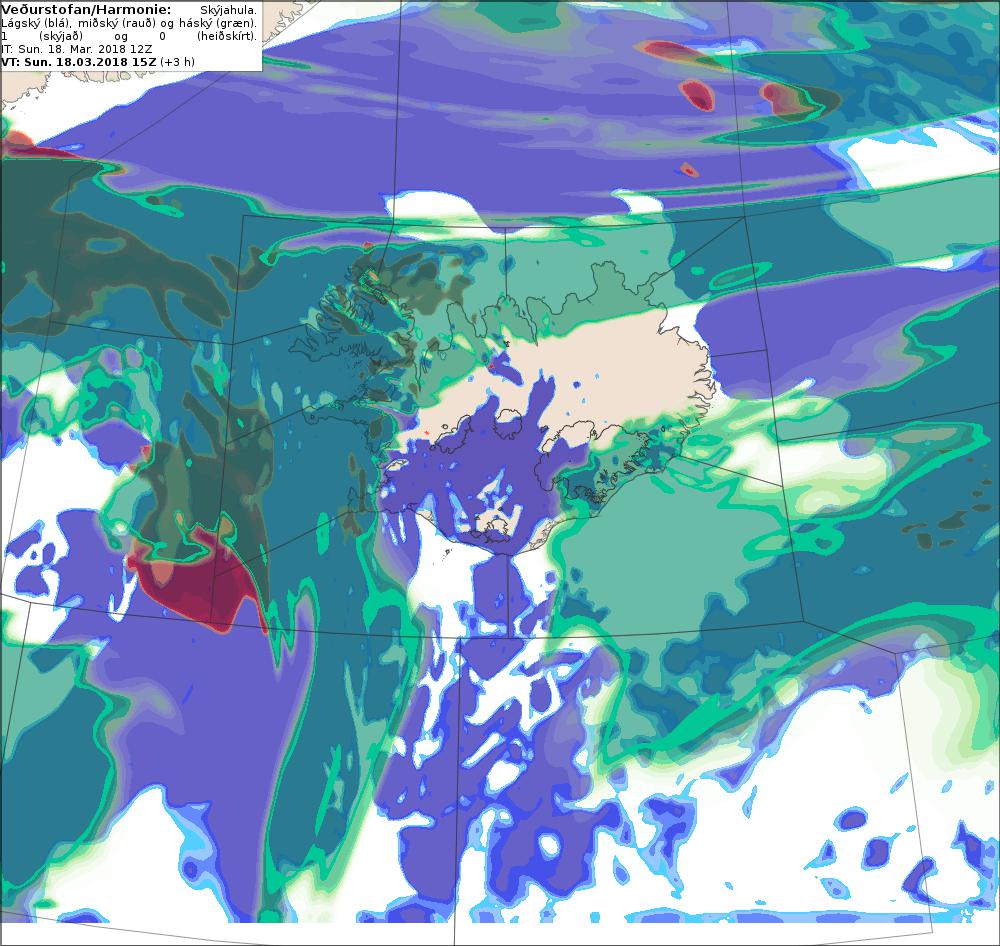1000x946 pixels.
Task: Click the 'Lágský (blá), miðský (rauð)' legend line
Action: point(129,23)
